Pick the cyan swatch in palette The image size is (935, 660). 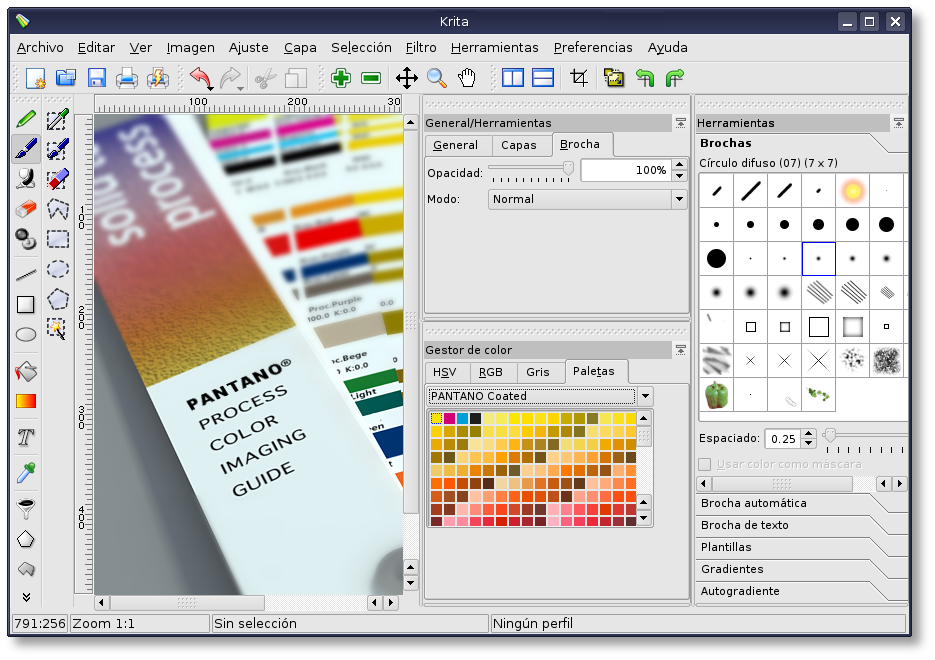(463, 419)
